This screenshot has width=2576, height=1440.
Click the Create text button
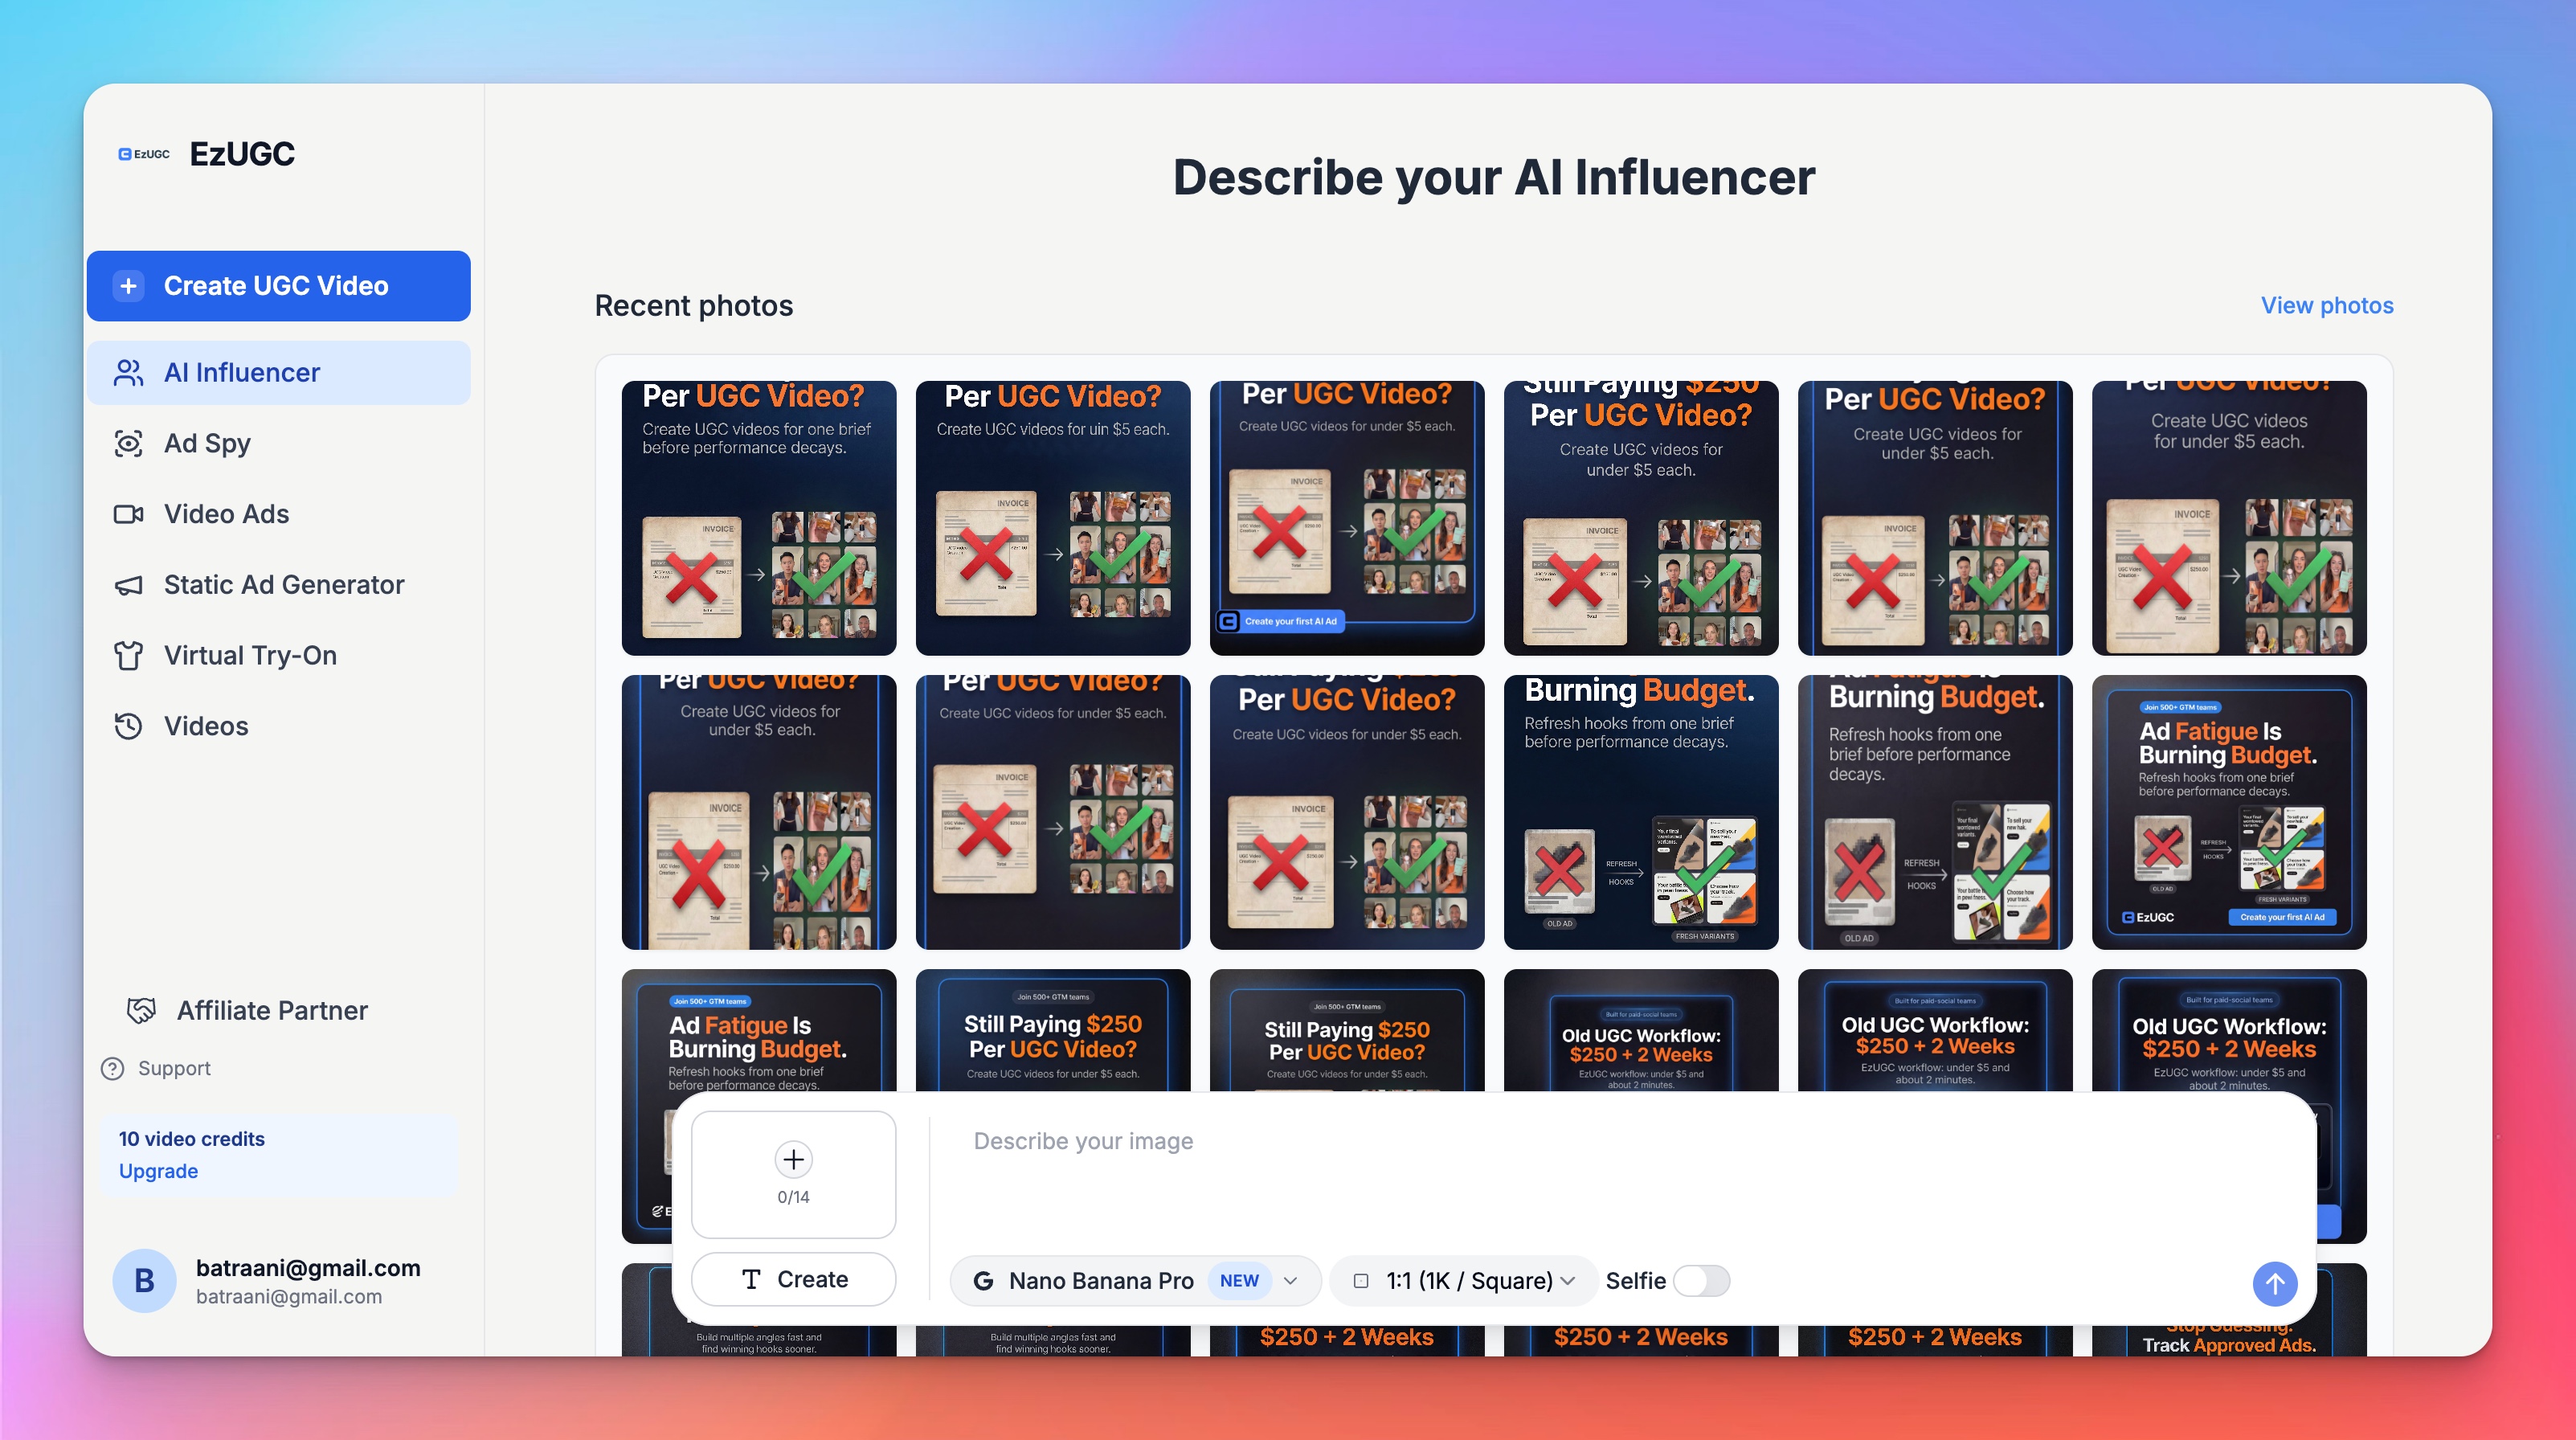(793, 1279)
